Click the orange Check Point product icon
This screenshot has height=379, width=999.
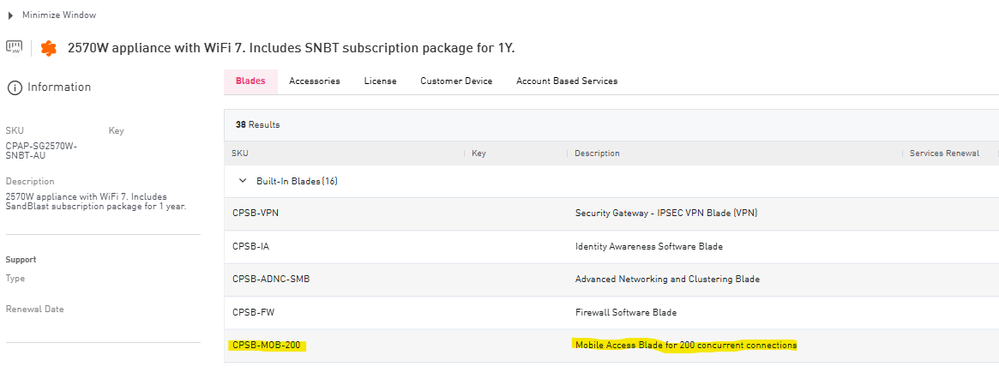(x=48, y=48)
